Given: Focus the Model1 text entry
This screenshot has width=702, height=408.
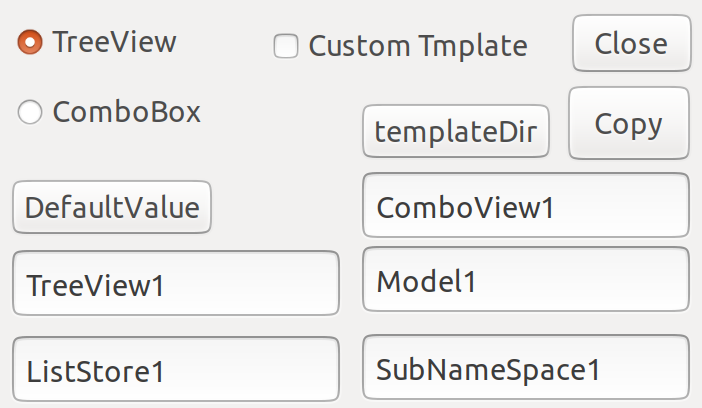Looking at the screenshot, I should tap(525, 280).
